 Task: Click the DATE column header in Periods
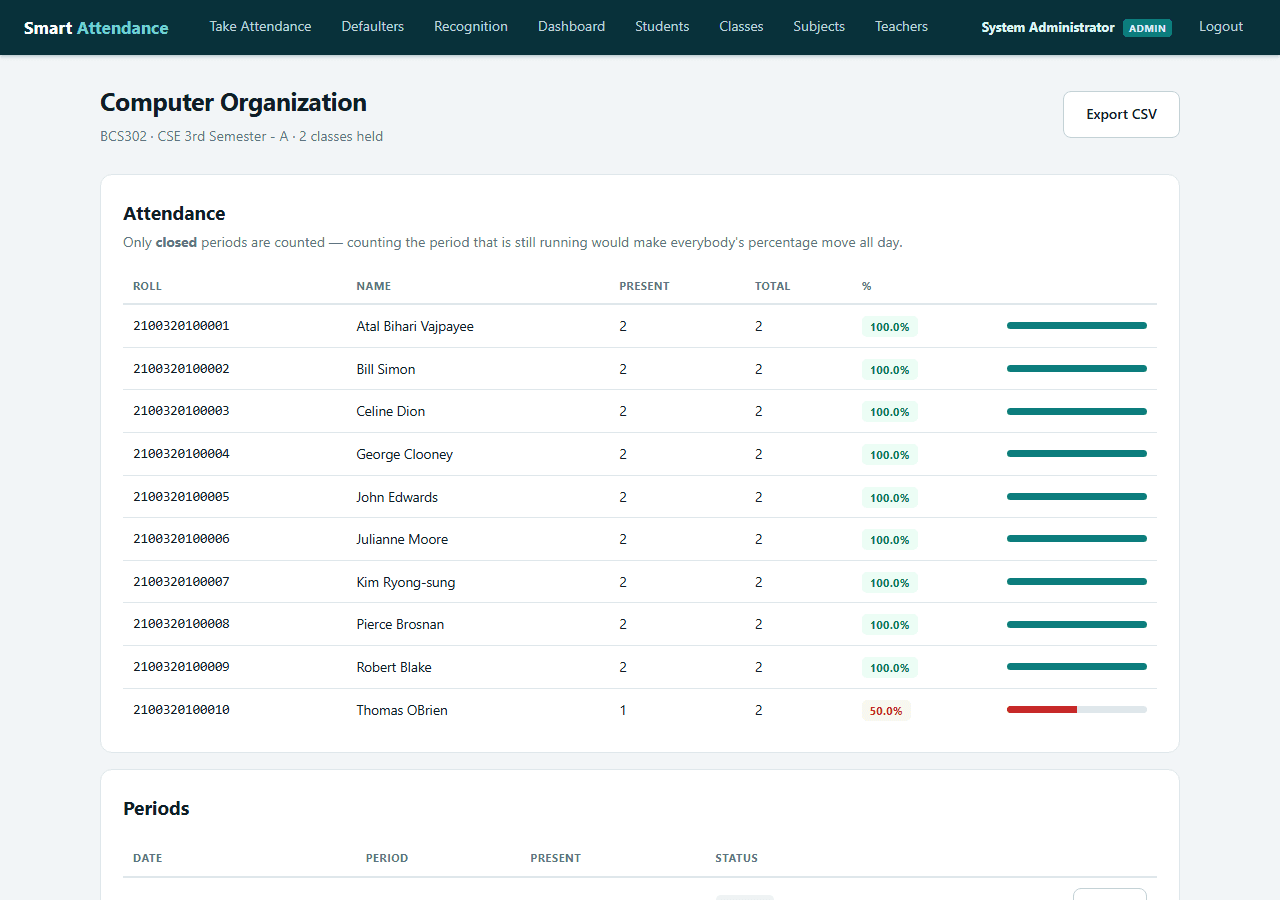pyautogui.click(x=148, y=858)
